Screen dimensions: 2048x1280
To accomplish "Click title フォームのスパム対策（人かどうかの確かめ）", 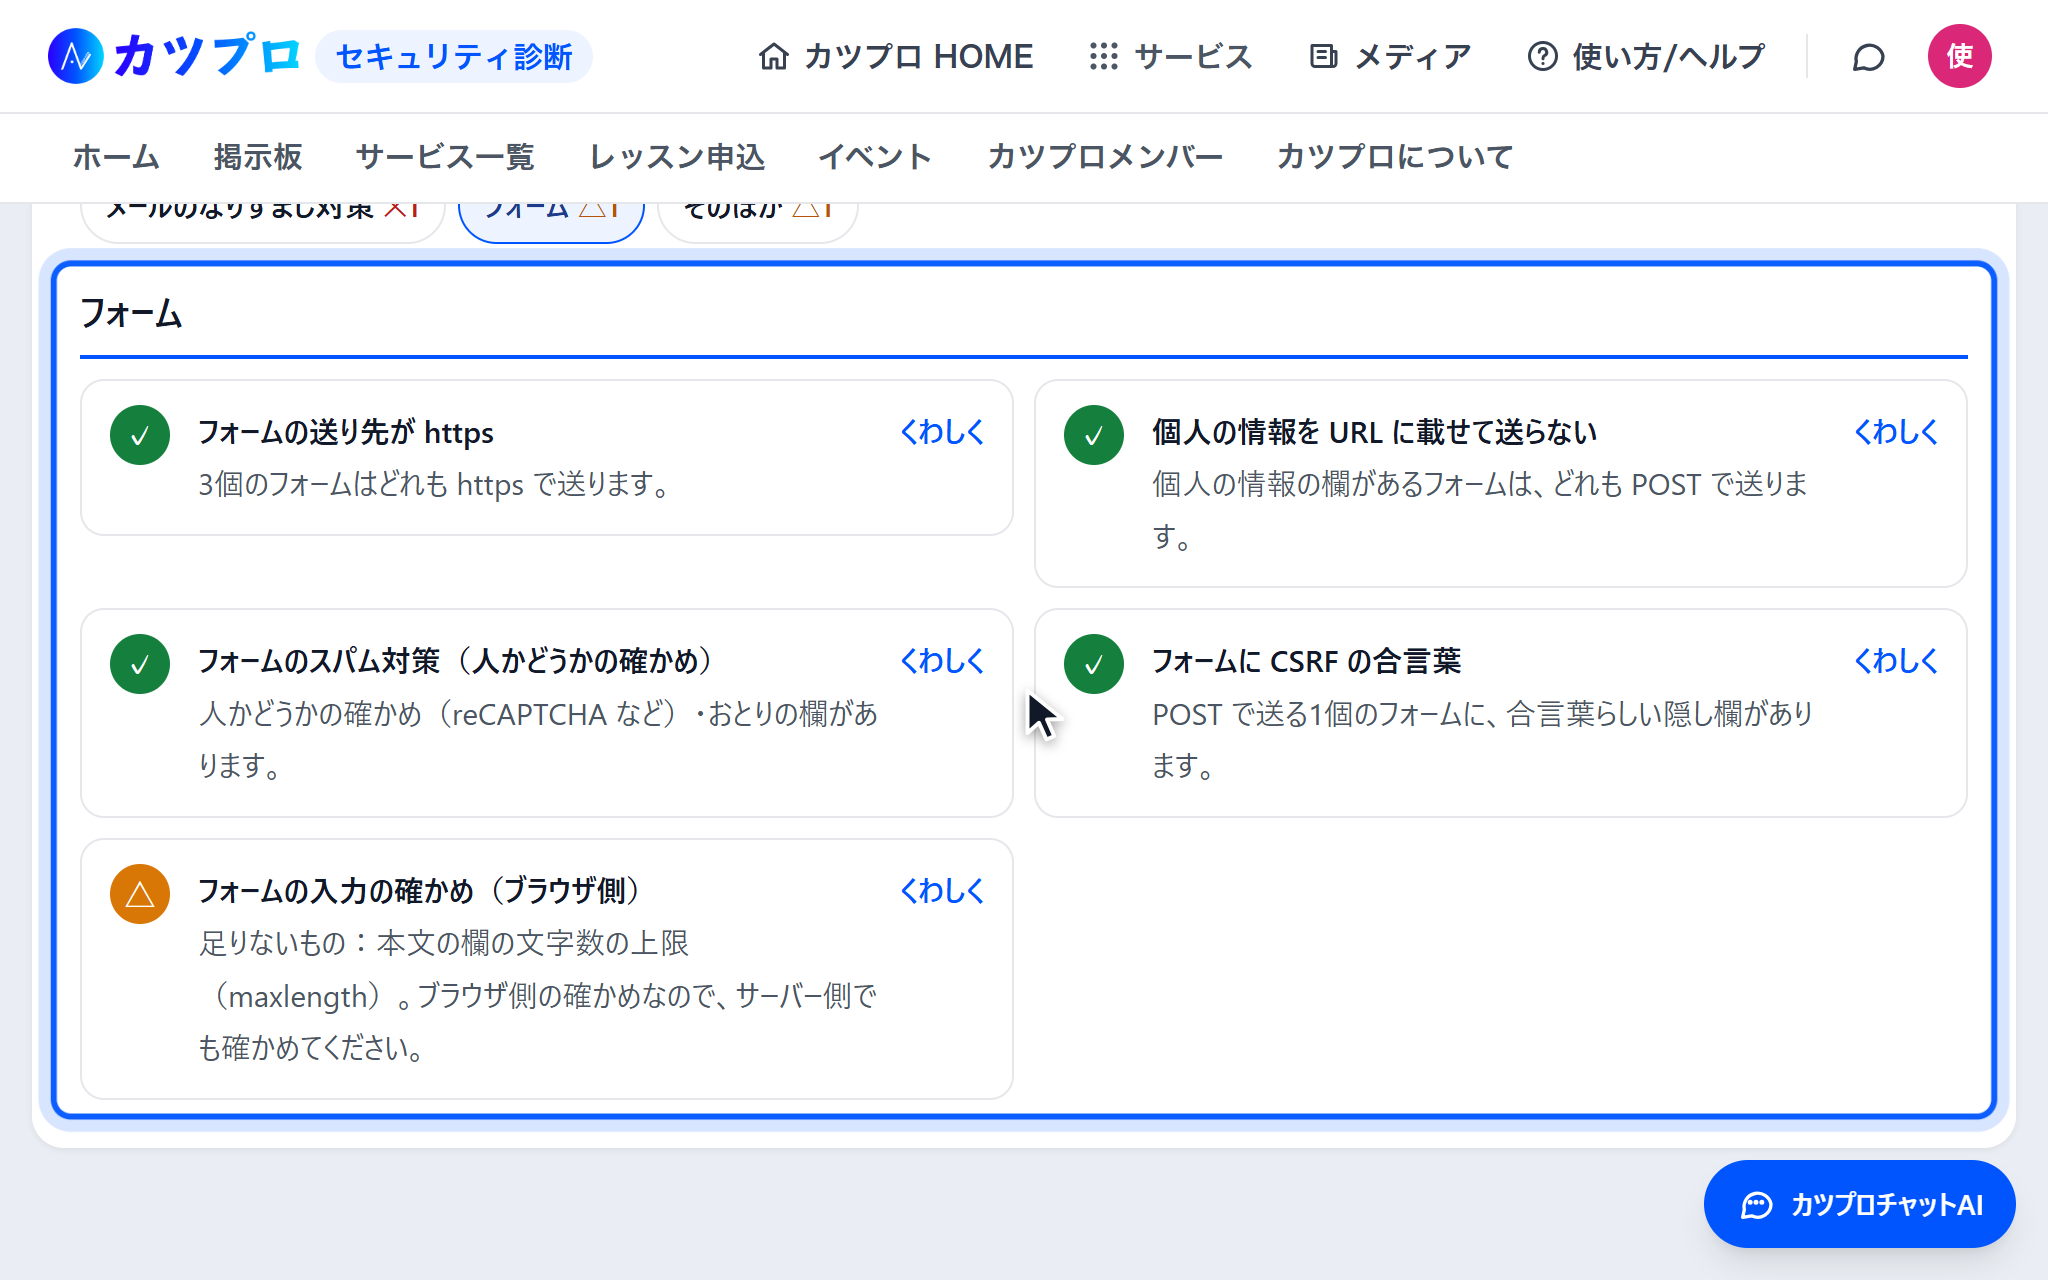I will [456, 661].
